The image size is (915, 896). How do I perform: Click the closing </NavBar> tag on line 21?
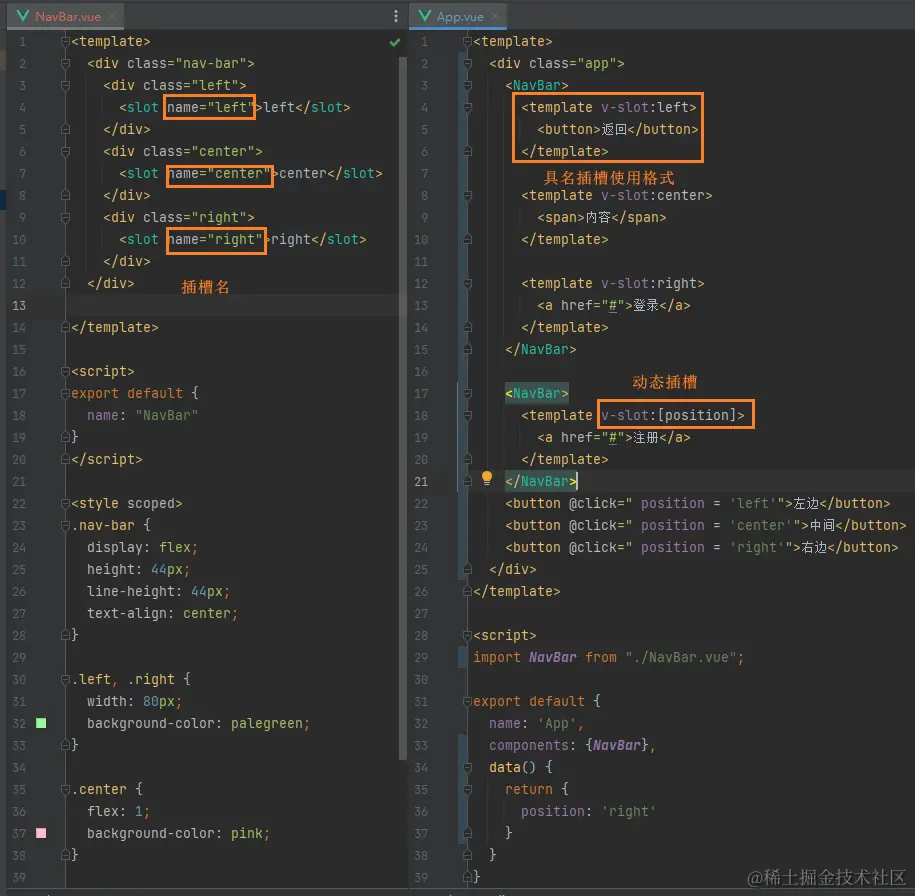(x=541, y=482)
